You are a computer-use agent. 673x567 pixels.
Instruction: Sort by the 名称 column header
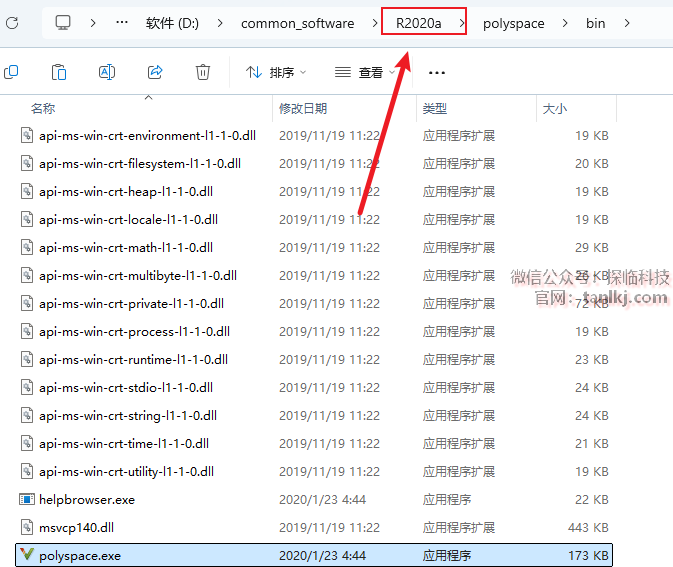(43, 109)
